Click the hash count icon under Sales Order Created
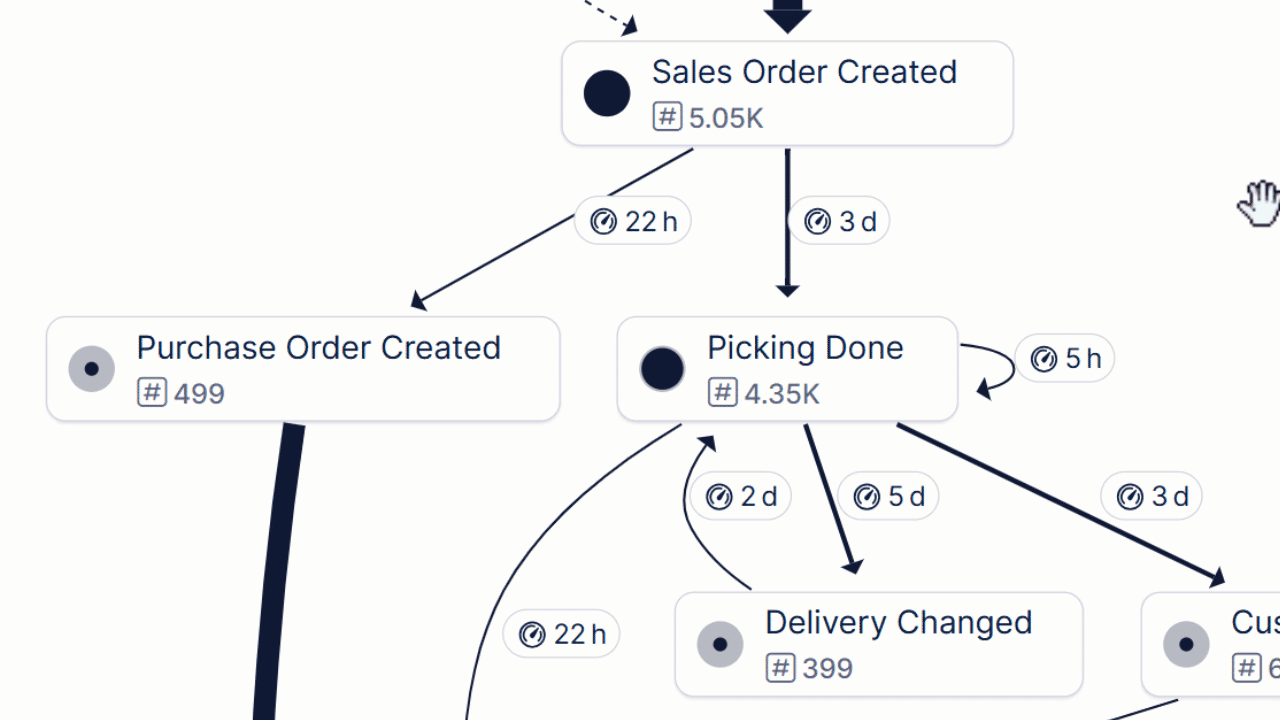Screen dimensions: 1280x720 pyautogui.click(x=667, y=117)
